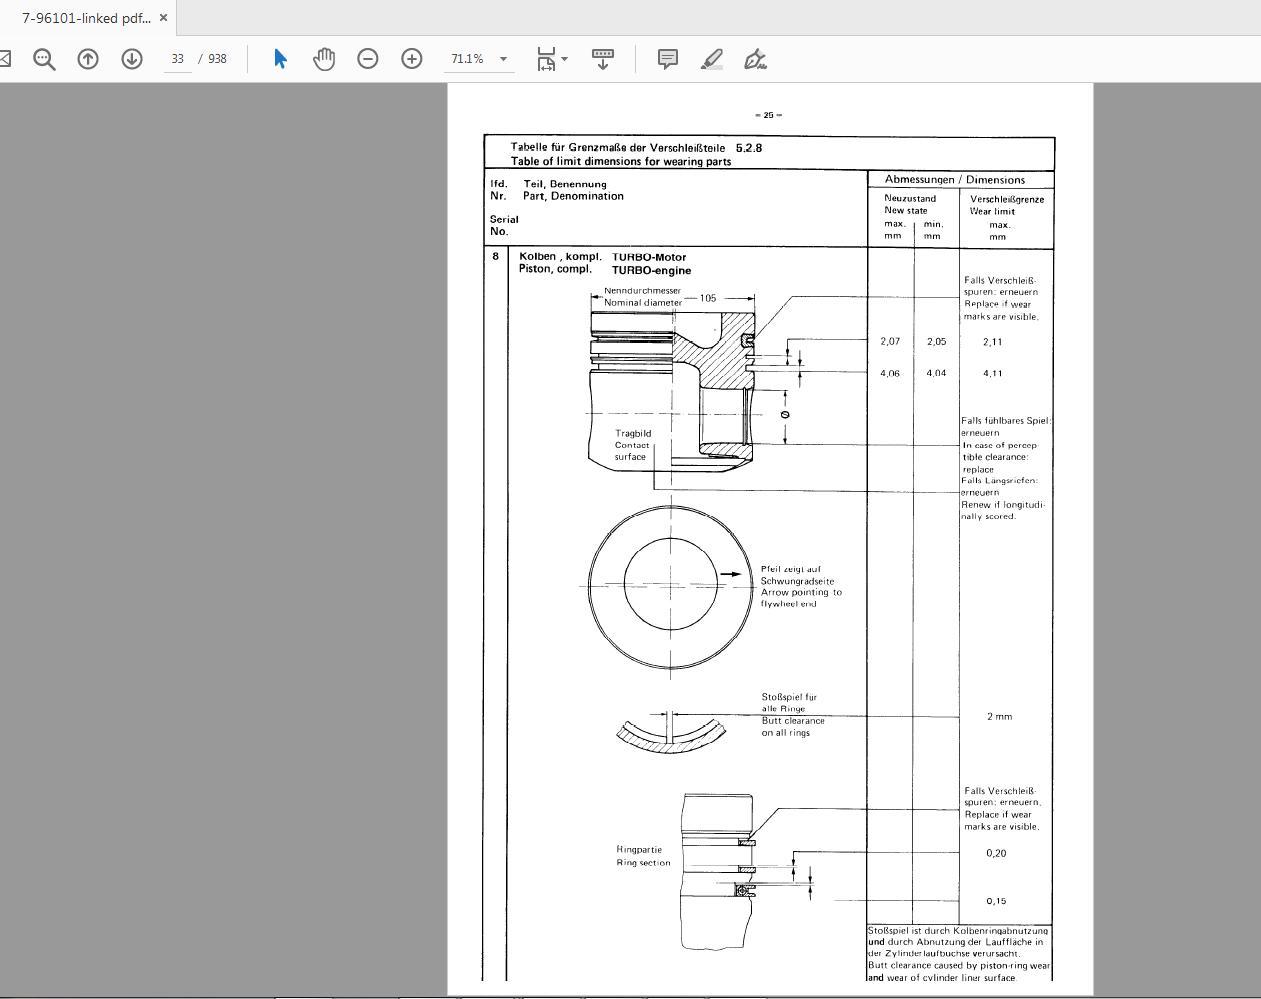Viewport: 1261px width, 999px height.
Task: Zoom in using the plus icon
Action: (x=410, y=58)
